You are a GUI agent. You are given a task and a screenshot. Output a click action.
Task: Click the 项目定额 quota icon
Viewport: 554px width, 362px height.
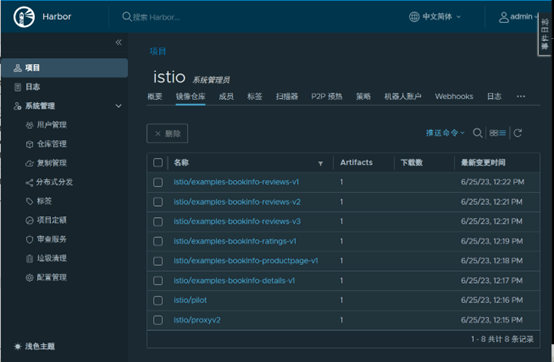[x=29, y=220]
